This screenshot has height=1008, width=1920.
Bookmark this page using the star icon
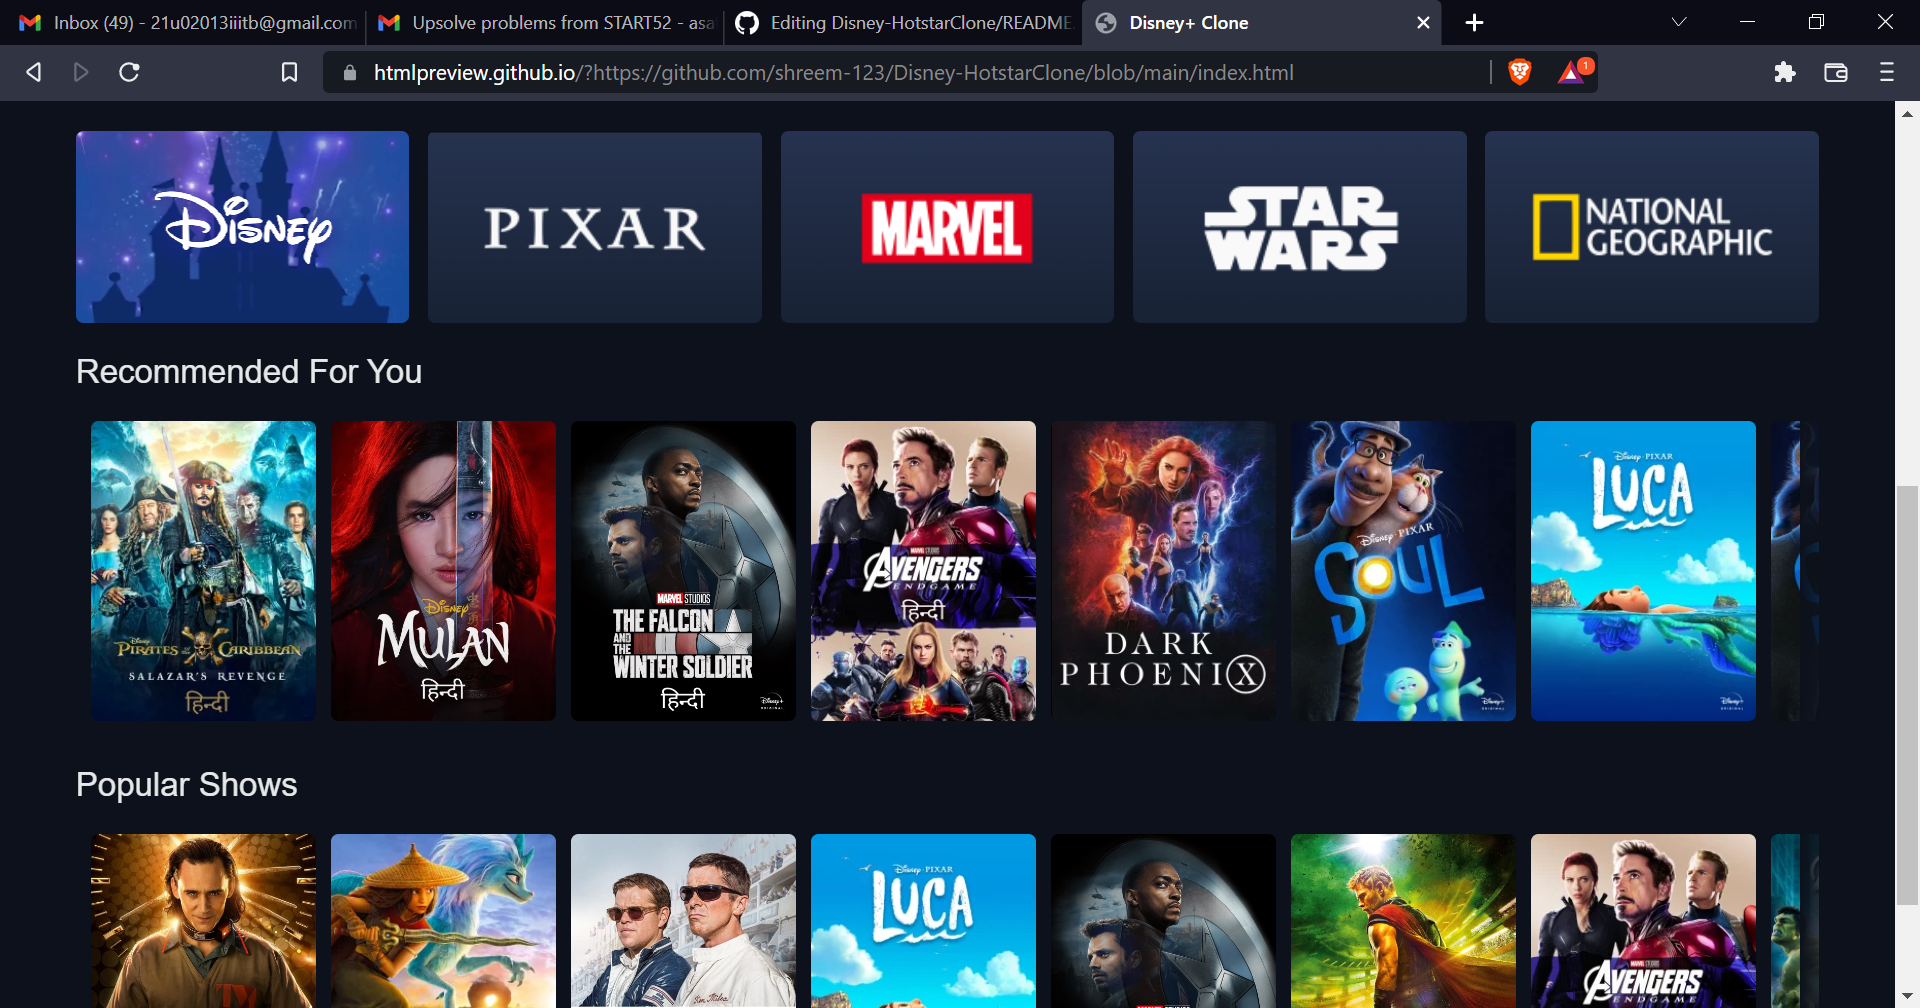(289, 72)
